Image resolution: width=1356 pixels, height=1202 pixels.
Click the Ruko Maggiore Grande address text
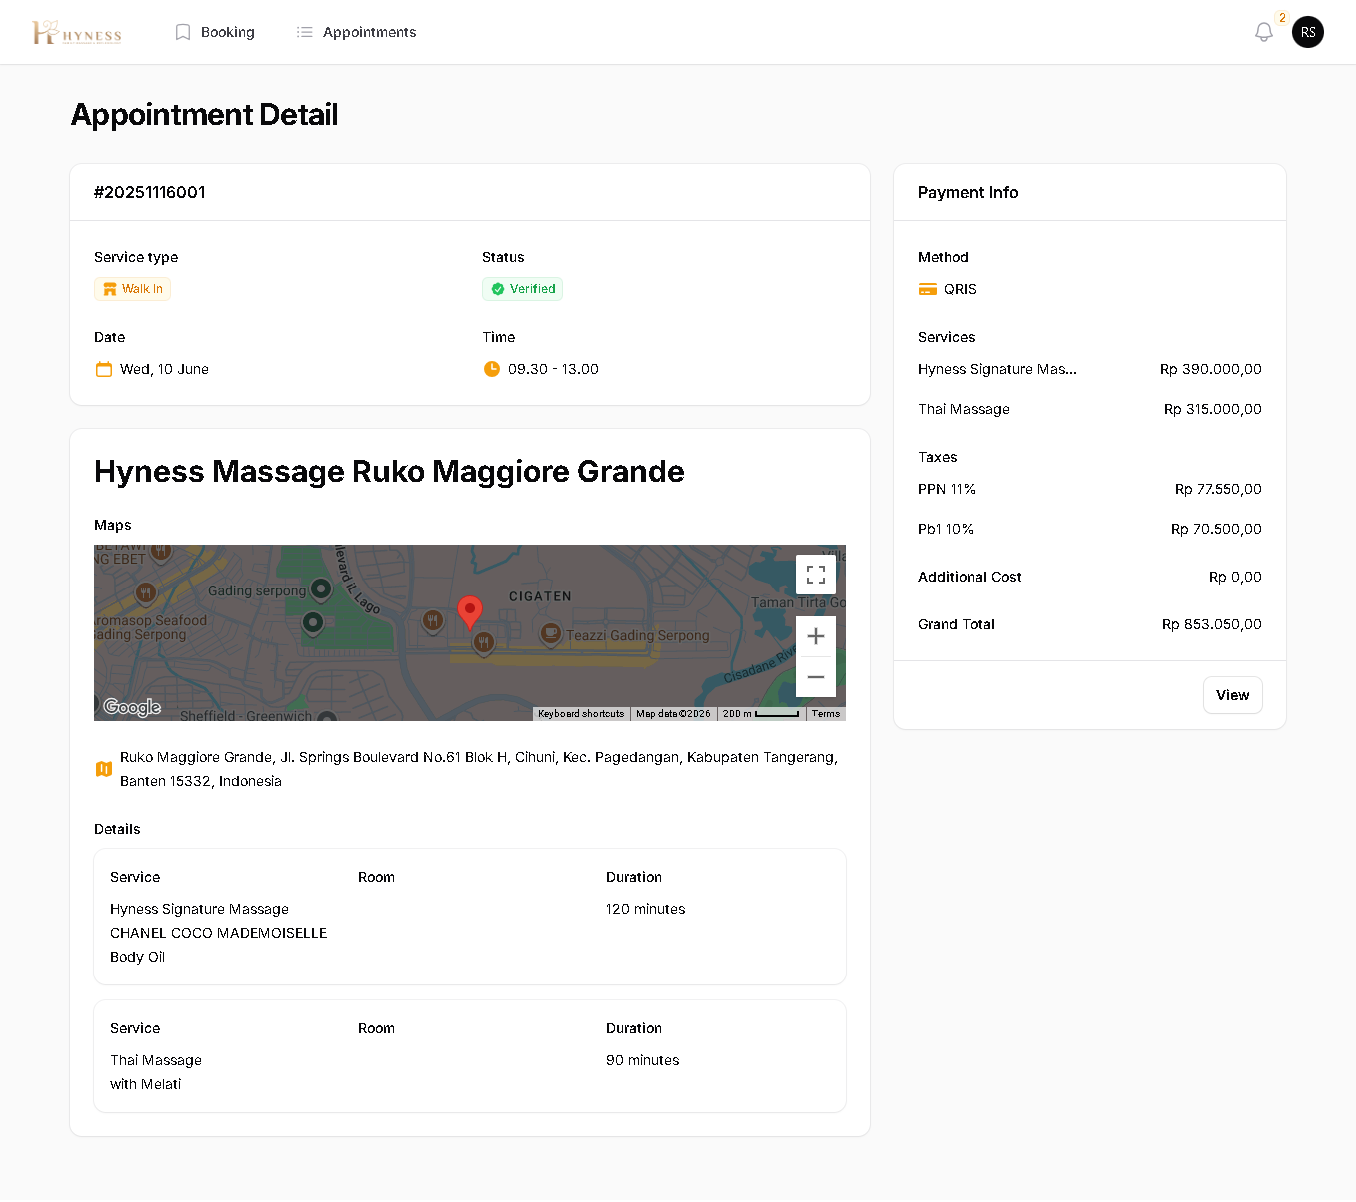pyautogui.click(x=479, y=769)
